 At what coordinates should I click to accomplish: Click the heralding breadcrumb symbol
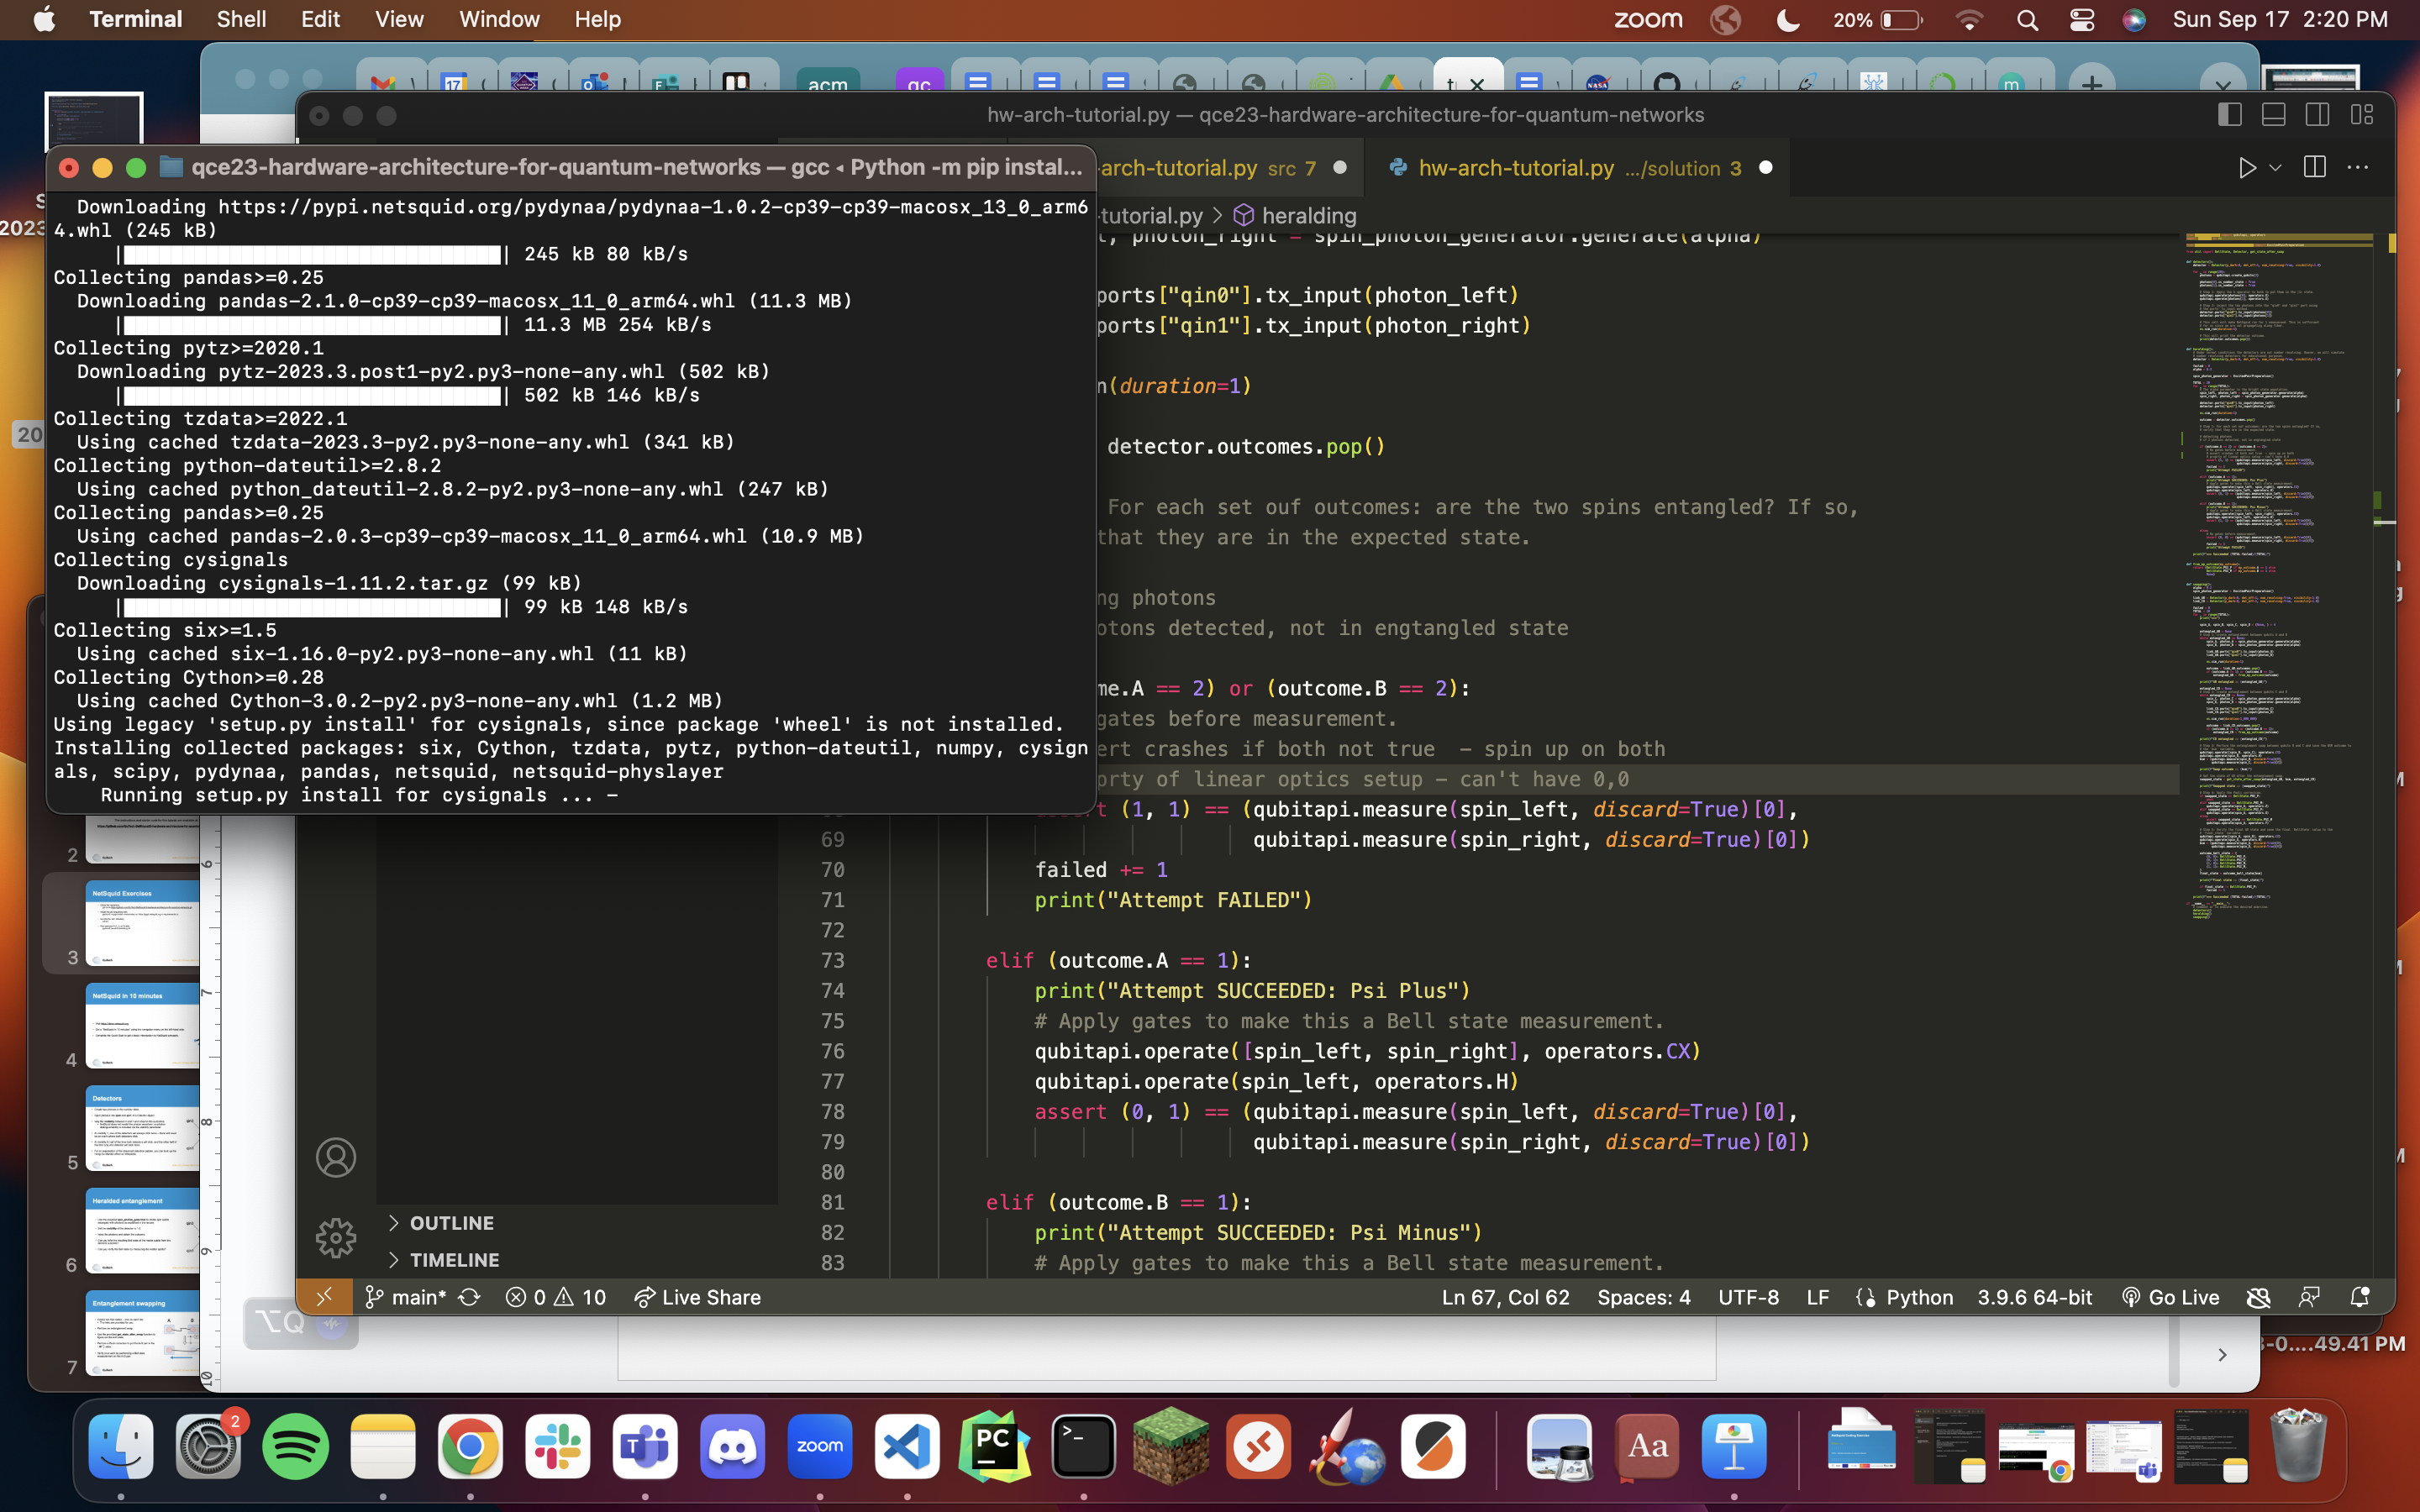[x=1295, y=215]
